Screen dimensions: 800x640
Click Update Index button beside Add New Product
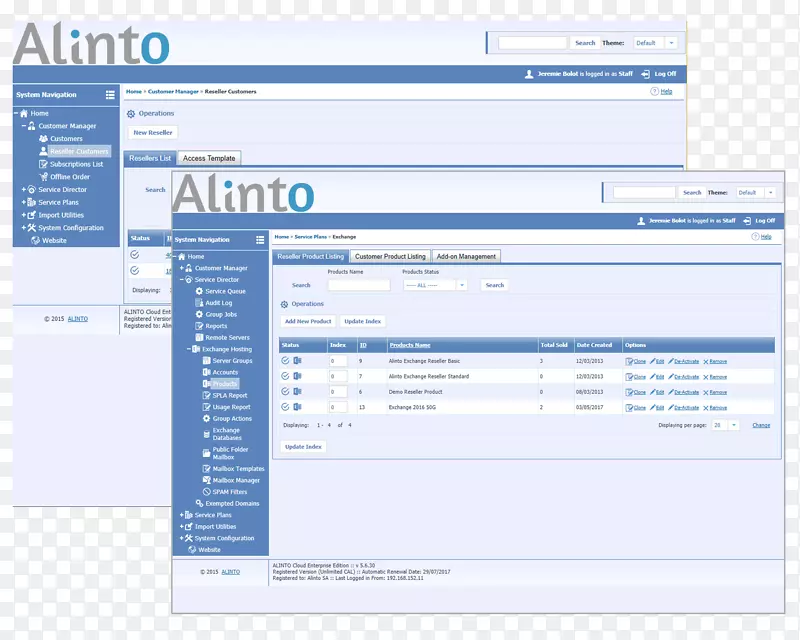362,322
